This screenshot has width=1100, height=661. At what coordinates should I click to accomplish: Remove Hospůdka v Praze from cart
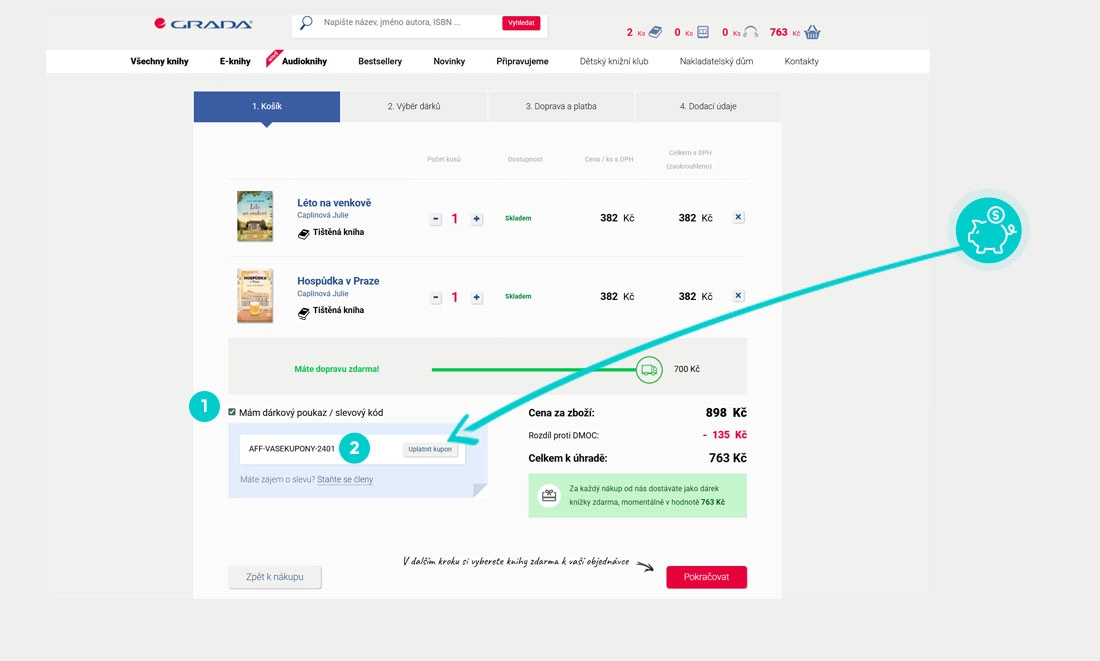pyautogui.click(x=738, y=296)
